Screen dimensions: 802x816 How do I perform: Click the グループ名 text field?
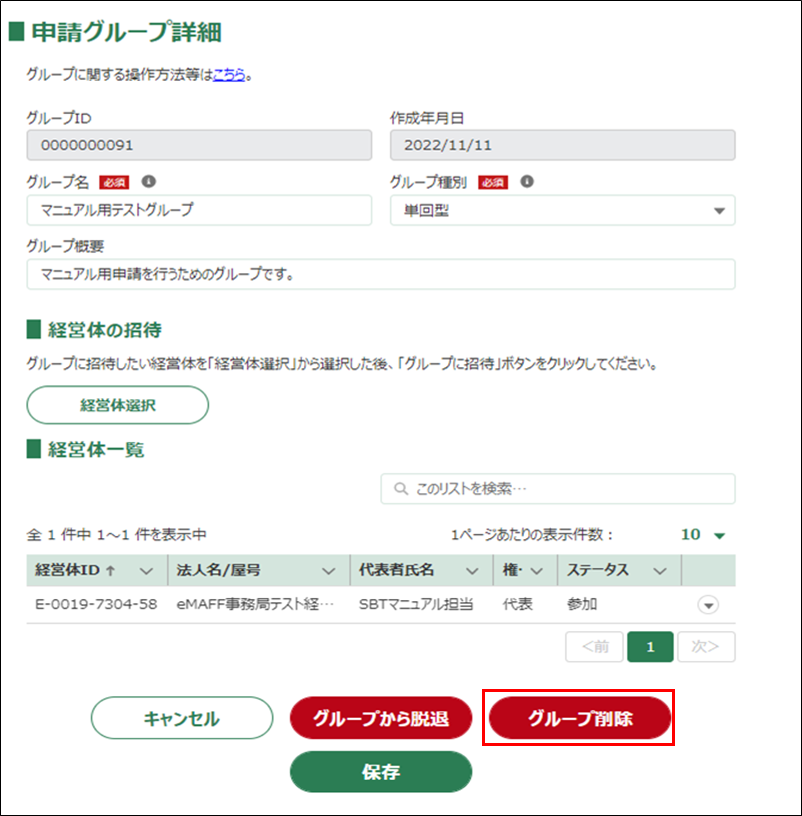(x=199, y=211)
